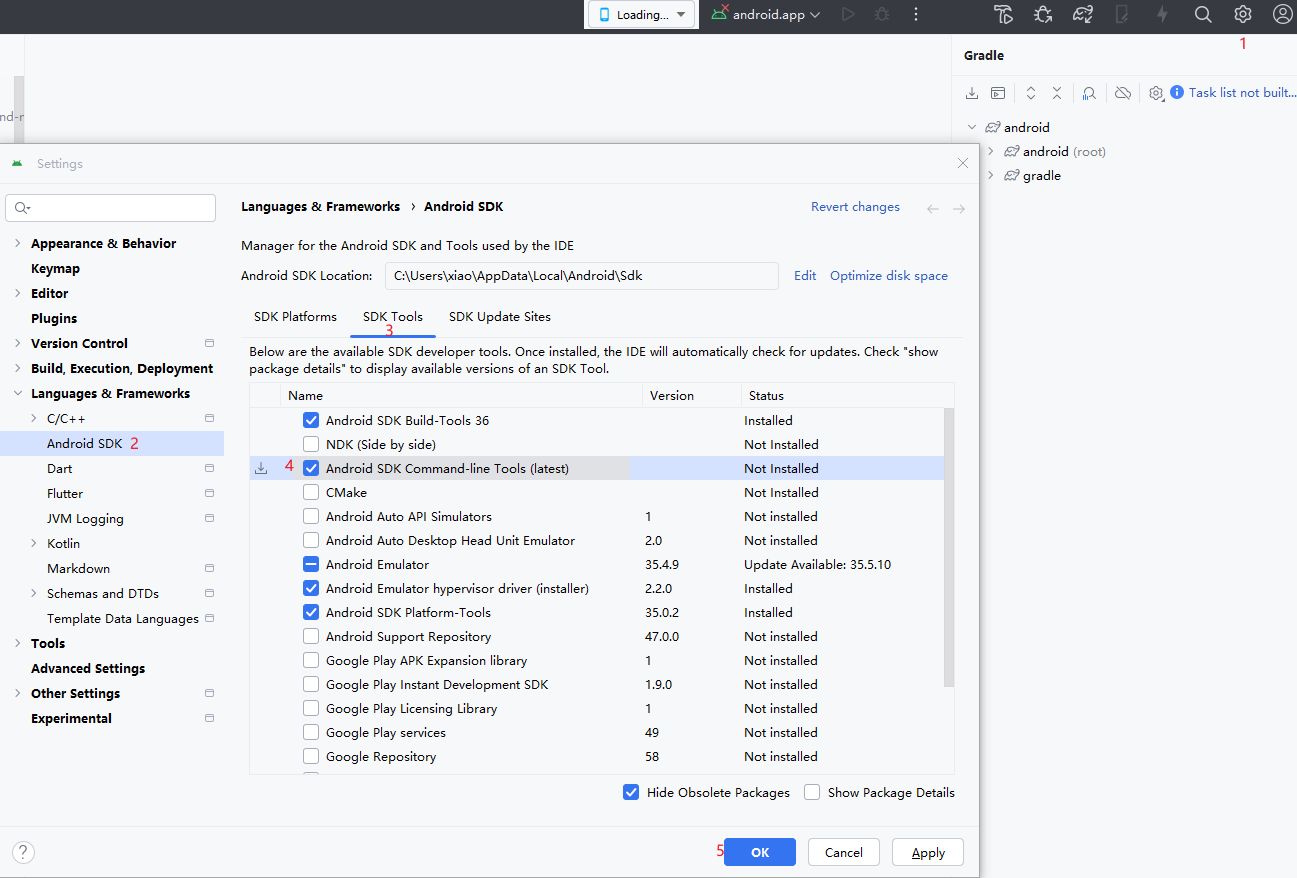This screenshot has width=1297, height=878.
Task: Click the download icon beside Command-line Tools
Action: tap(261, 468)
